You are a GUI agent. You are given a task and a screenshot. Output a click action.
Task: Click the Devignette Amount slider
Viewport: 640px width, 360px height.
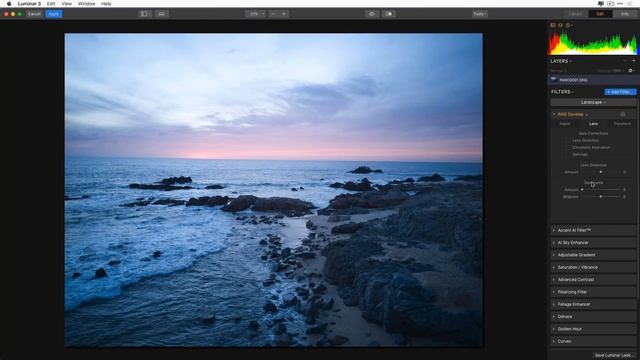pos(601,189)
